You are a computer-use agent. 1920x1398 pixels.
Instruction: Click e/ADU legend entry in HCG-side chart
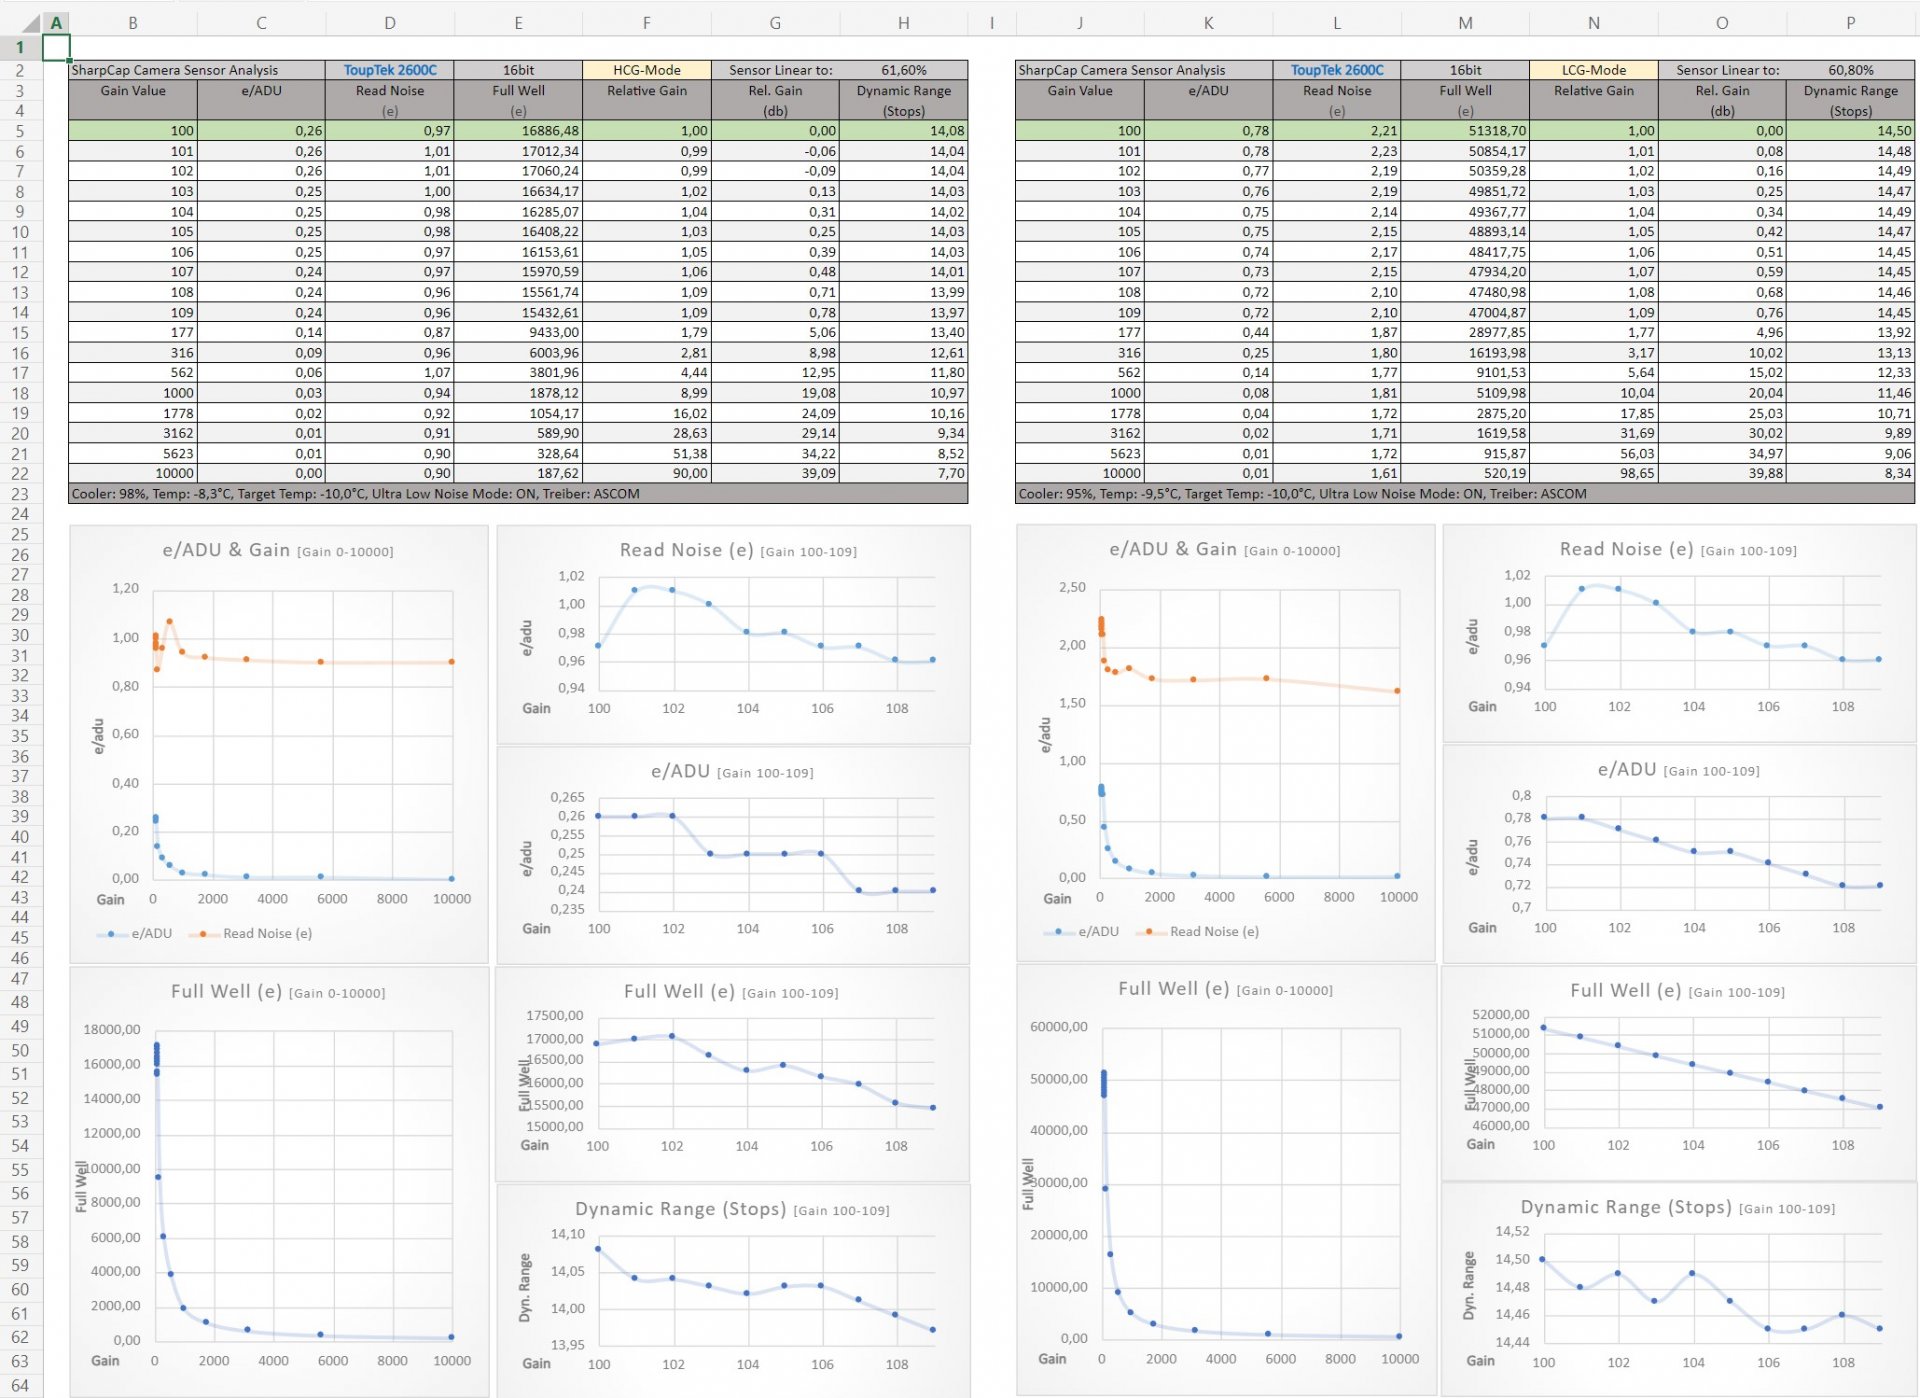(x=135, y=933)
